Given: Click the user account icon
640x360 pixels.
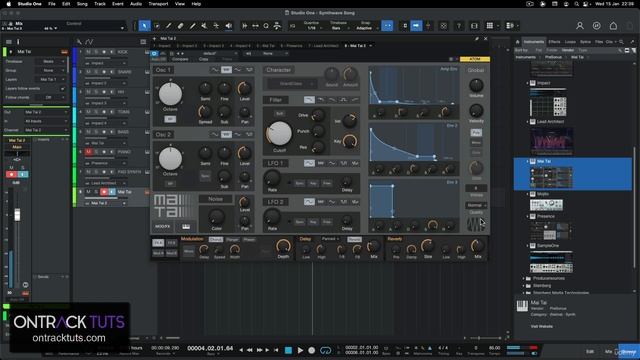Looking at the screenshot, I should (x=580, y=26).
